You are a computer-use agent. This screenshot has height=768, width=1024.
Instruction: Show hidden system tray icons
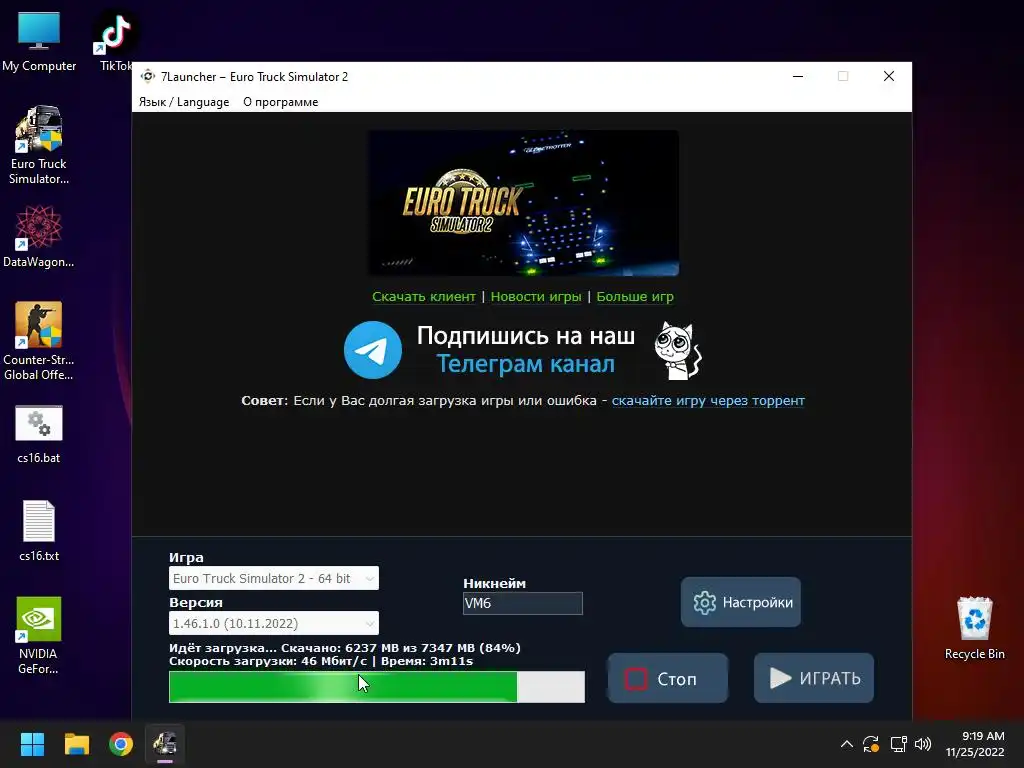846,744
